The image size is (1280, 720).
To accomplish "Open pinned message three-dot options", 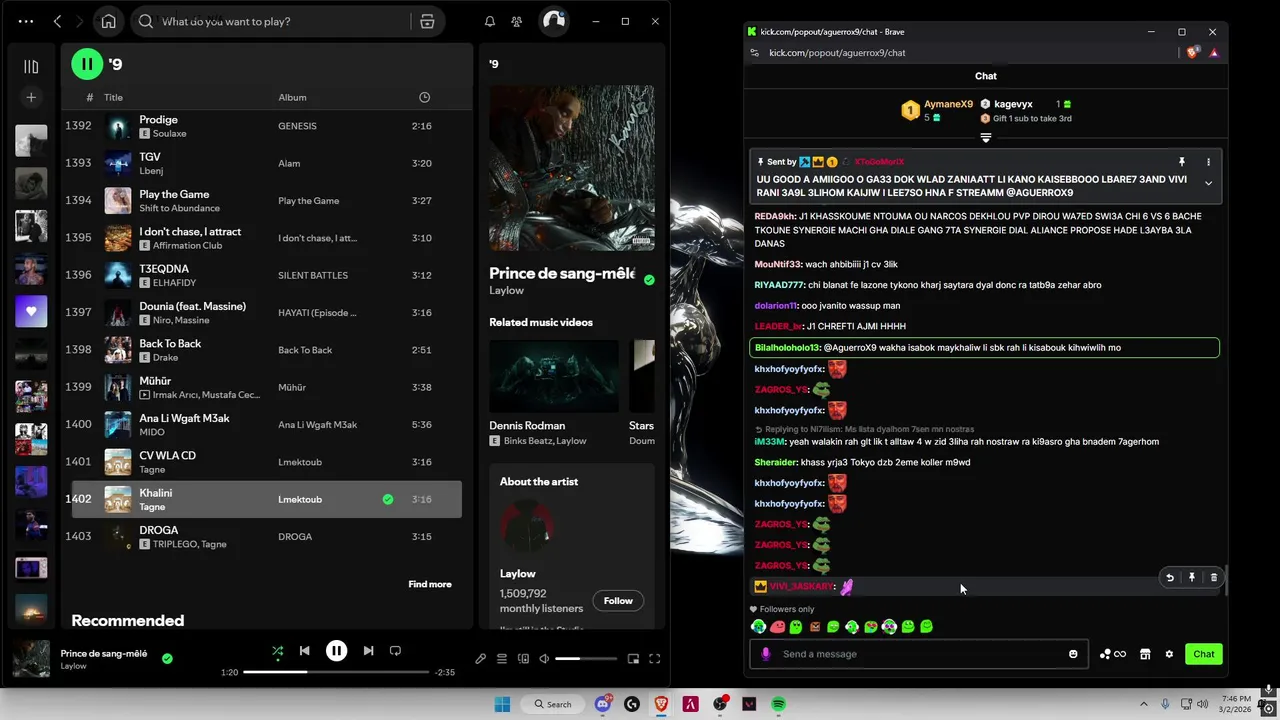I will click(1208, 162).
